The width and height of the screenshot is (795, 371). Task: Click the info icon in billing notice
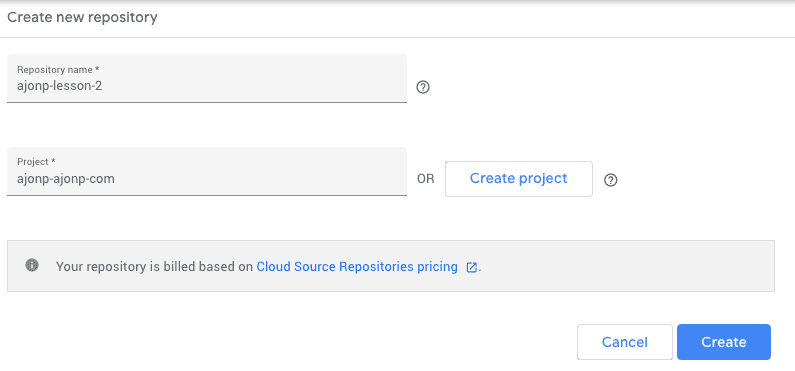pos(32,265)
